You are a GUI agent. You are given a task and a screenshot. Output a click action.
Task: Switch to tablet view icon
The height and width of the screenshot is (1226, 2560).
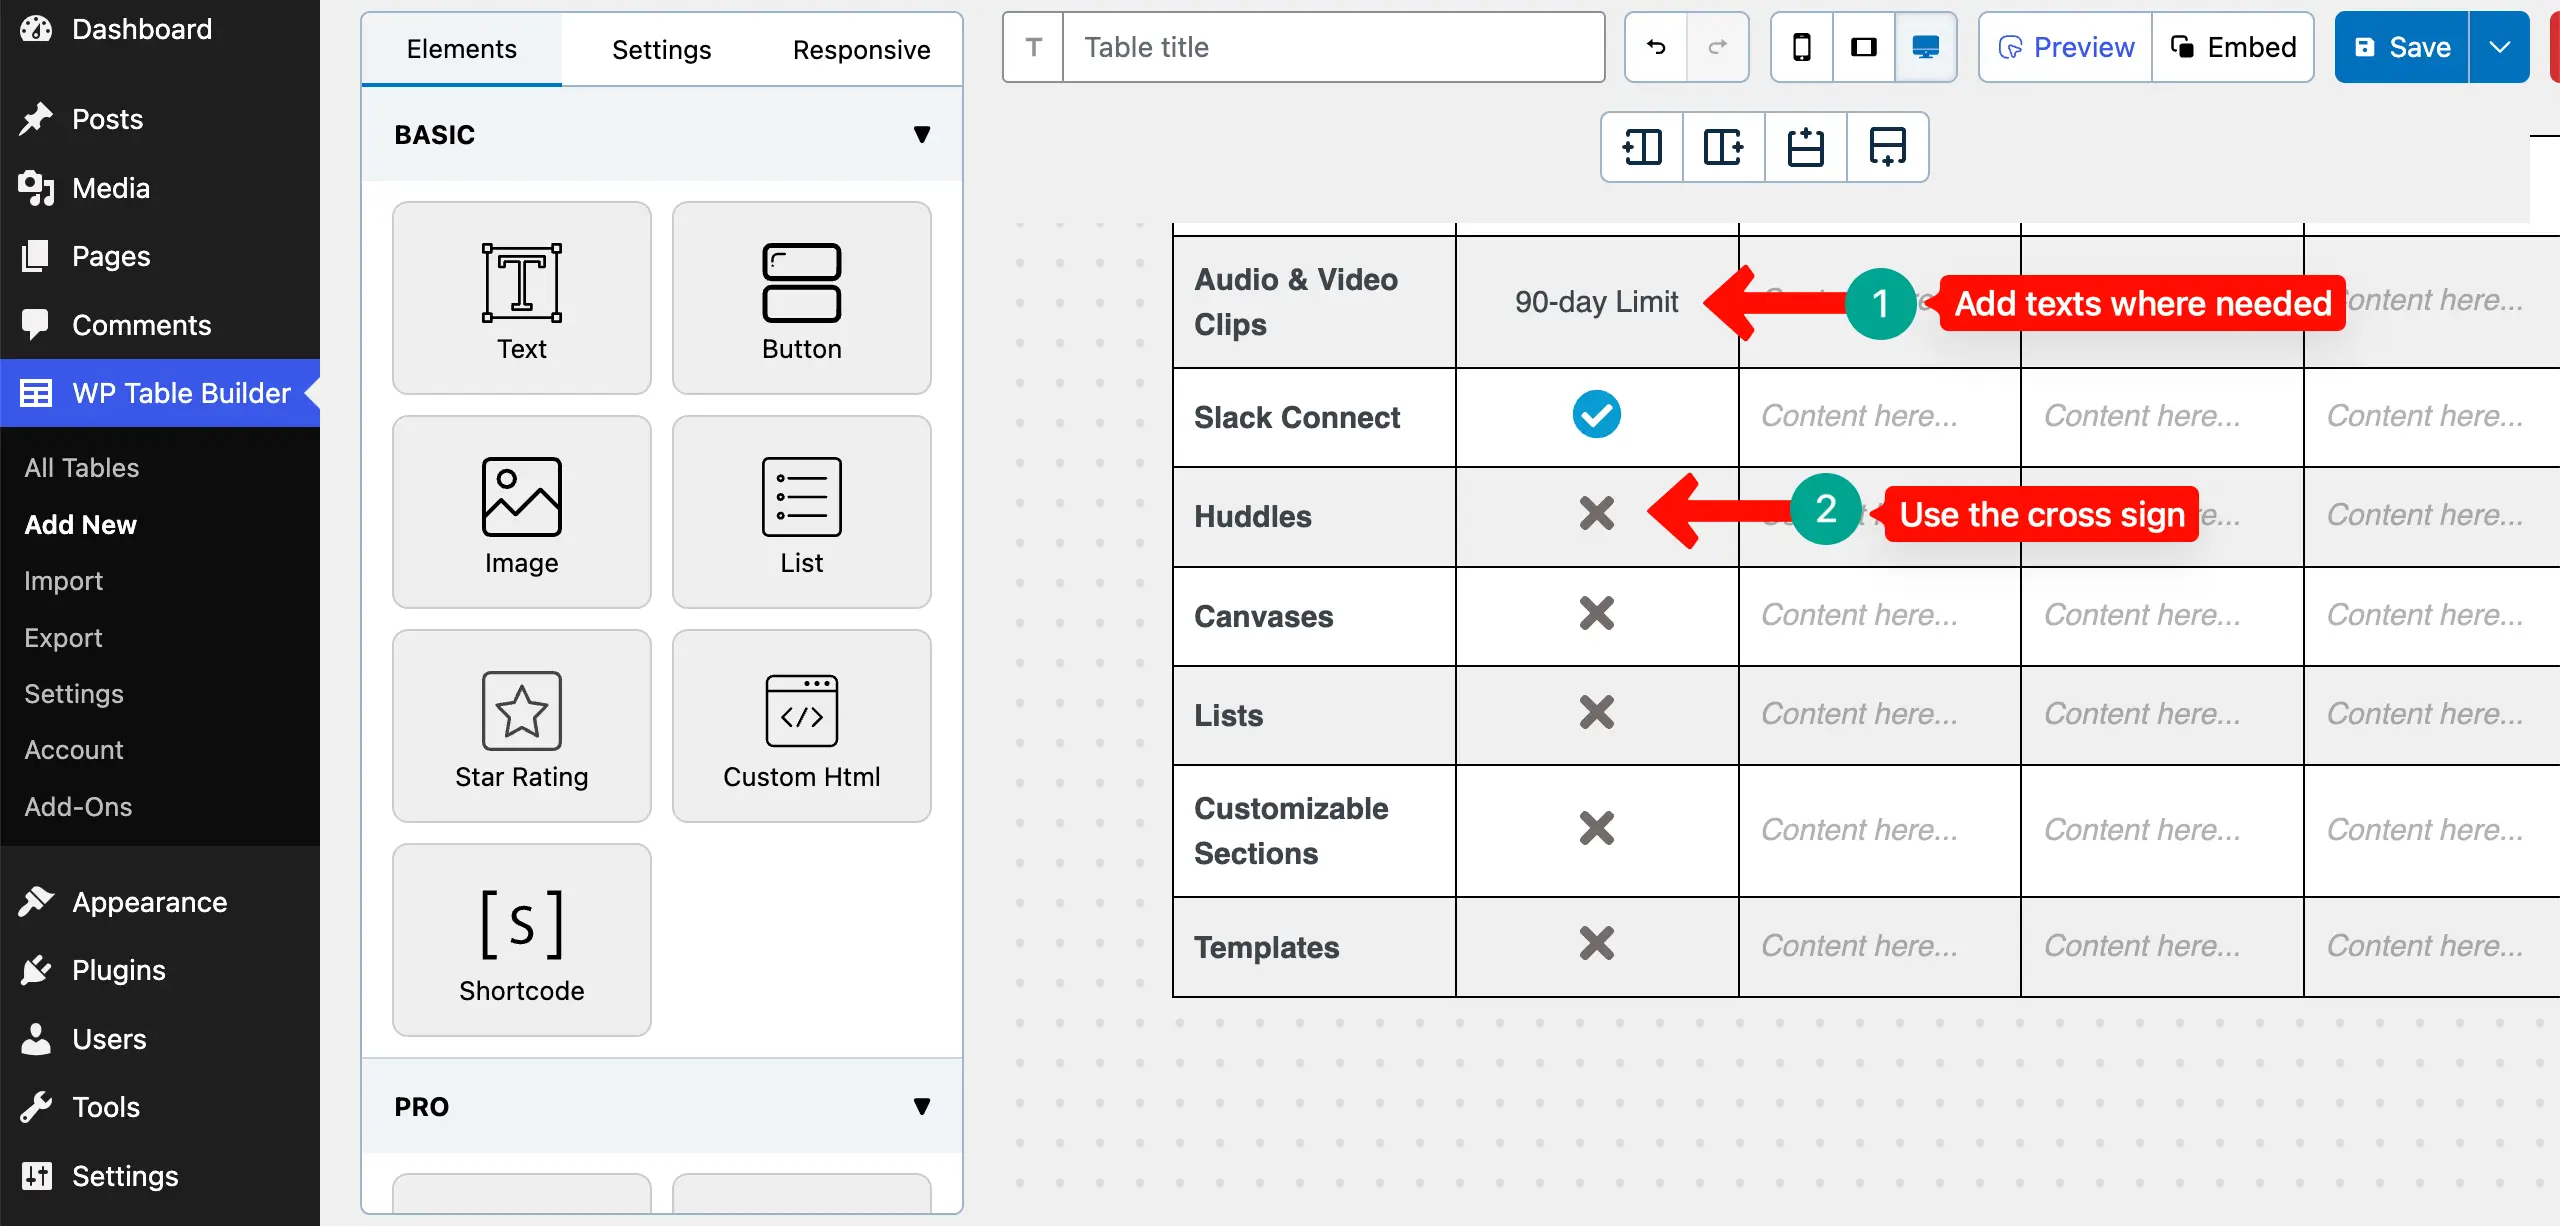1863,47
